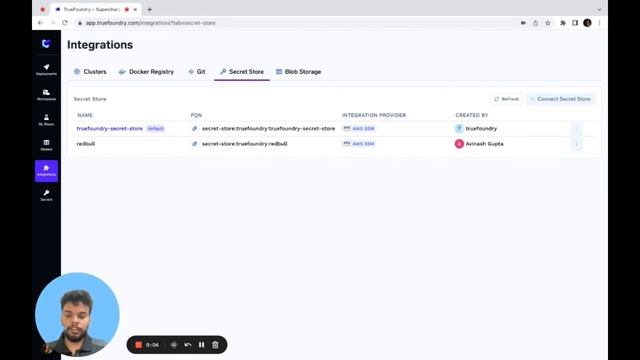Screen dimensions: 640x360
Task: Open actions menu for redbull row
Action: coord(576,144)
